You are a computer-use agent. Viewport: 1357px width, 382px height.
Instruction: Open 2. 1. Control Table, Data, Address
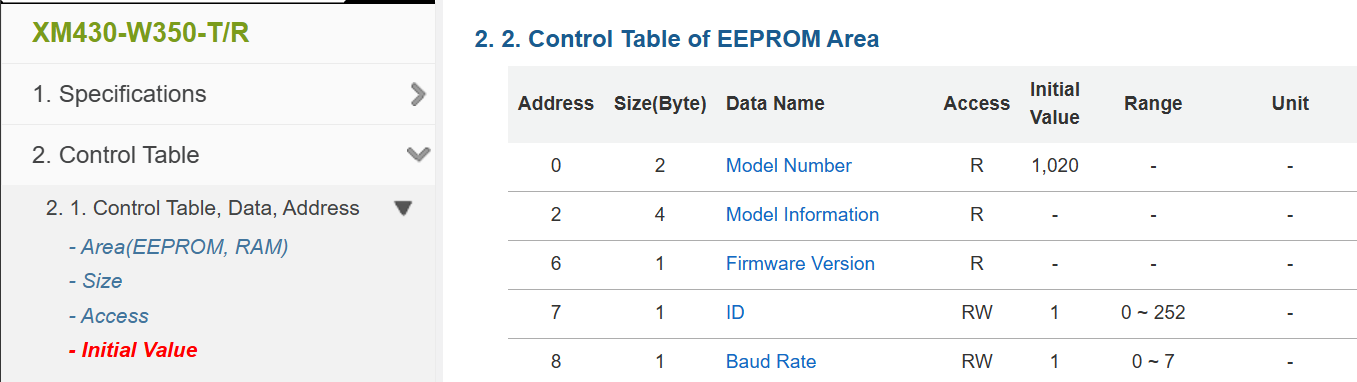203,208
